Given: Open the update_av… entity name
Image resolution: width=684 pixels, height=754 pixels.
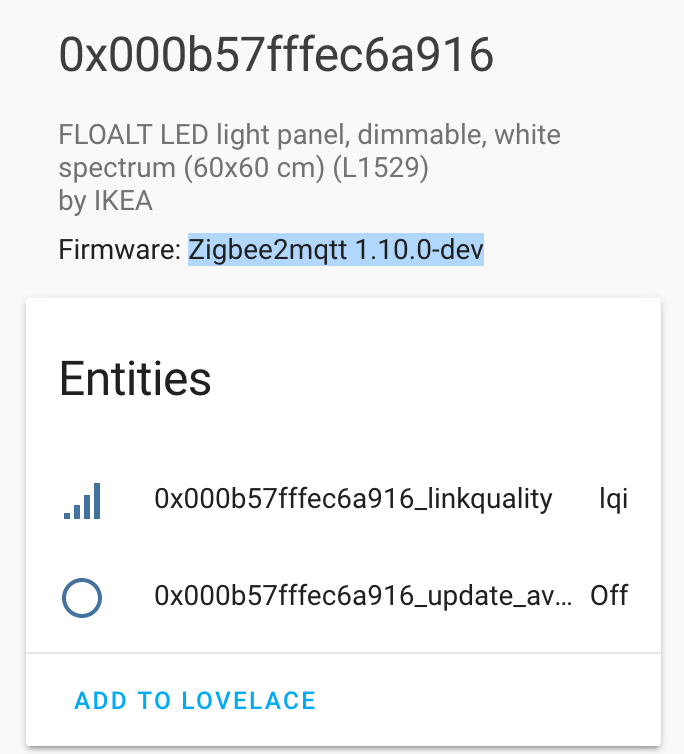Looking at the screenshot, I should [x=364, y=596].
